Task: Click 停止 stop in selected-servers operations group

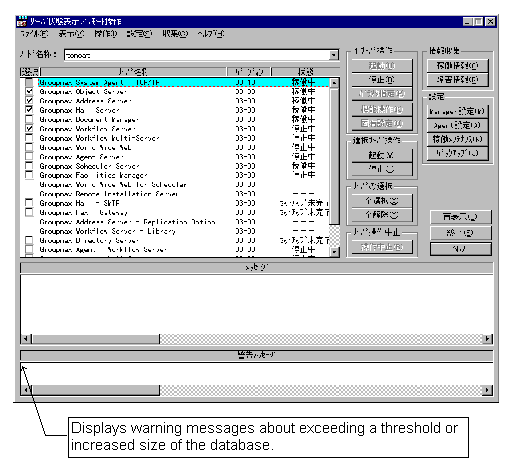Action: (x=382, y=169)
